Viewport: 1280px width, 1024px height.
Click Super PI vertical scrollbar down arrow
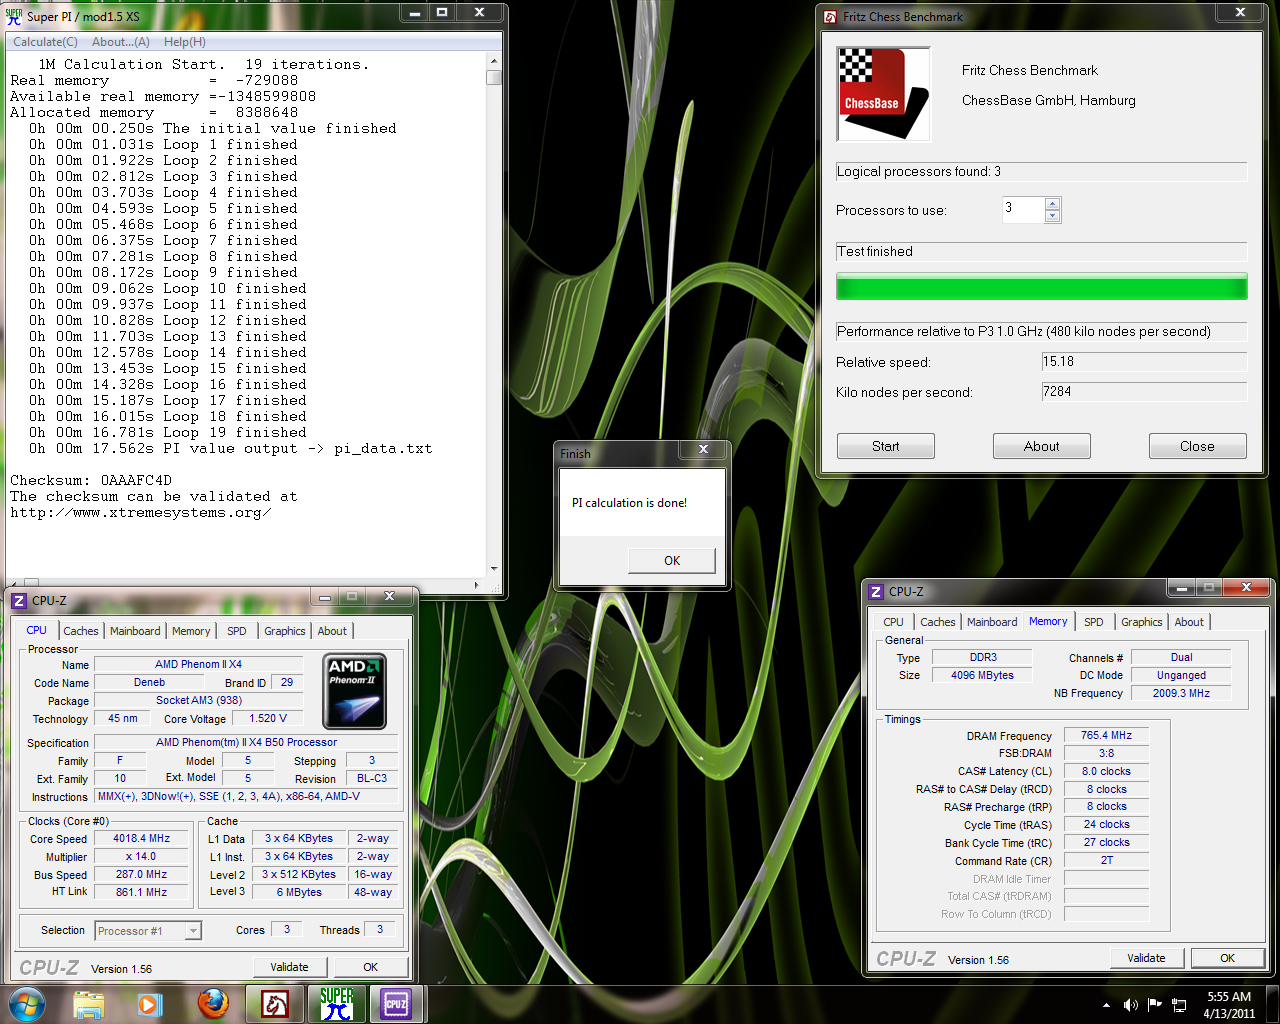click(493, 567)
